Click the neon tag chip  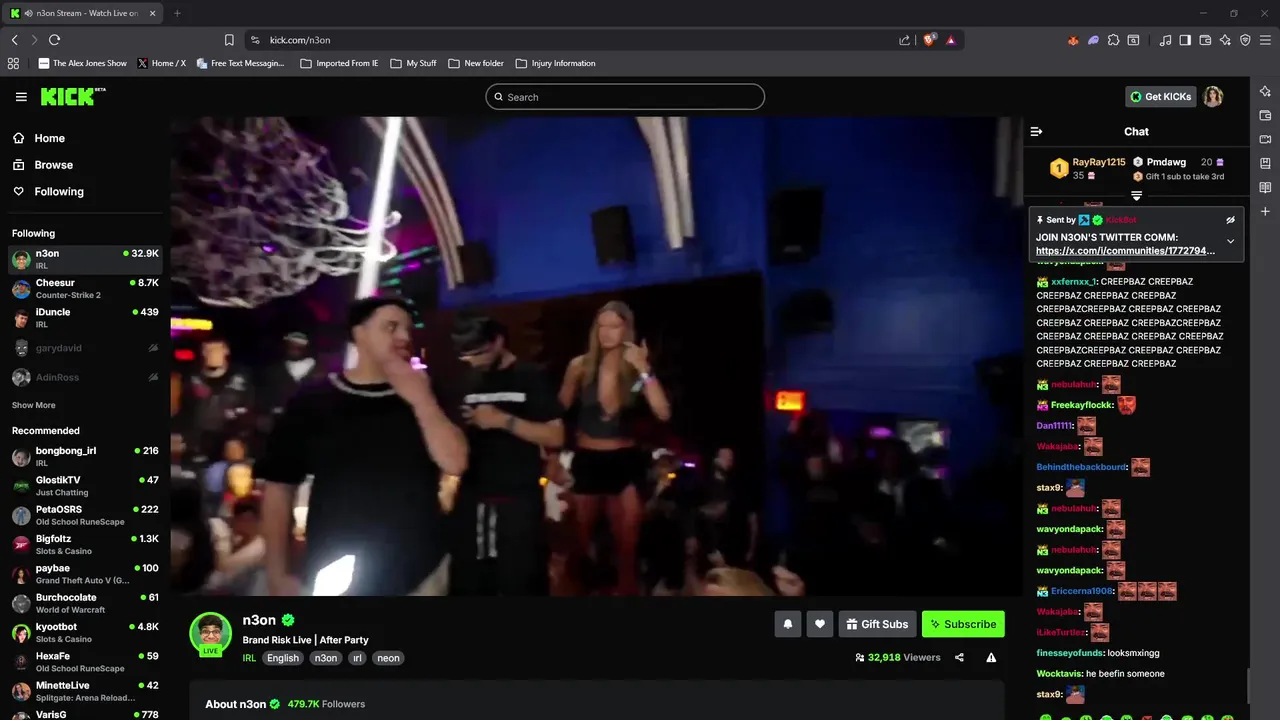coord(389,658)
